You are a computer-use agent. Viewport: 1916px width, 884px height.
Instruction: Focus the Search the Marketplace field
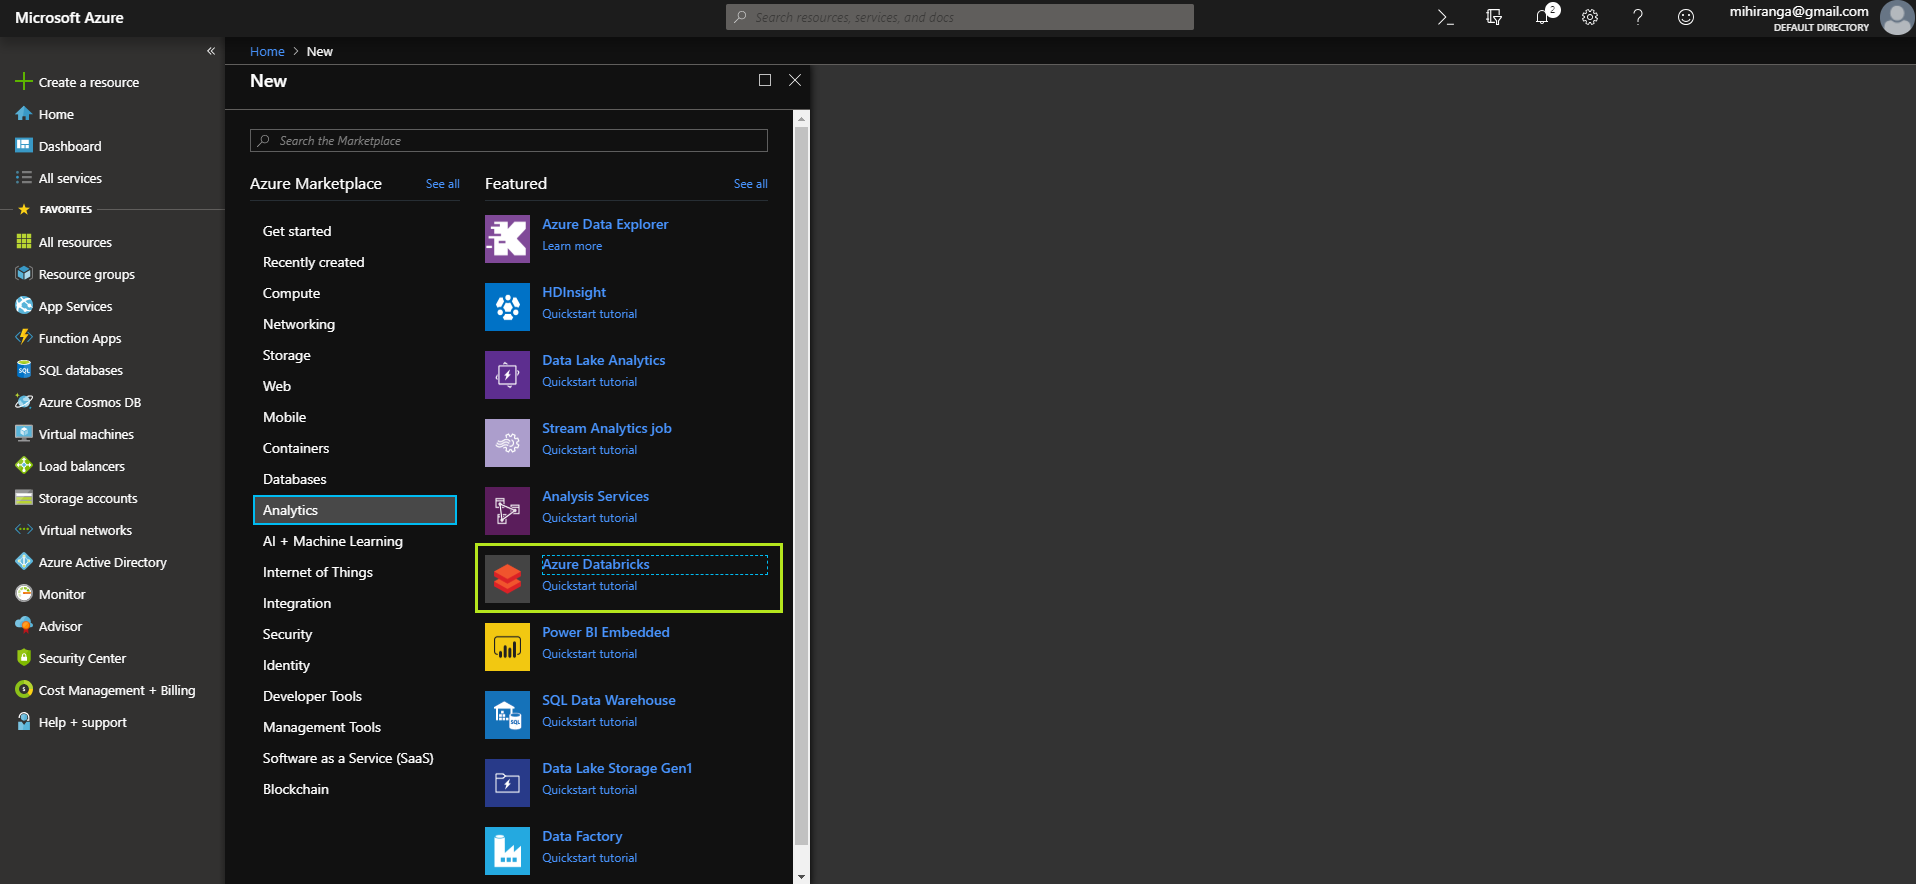[508, 141]
